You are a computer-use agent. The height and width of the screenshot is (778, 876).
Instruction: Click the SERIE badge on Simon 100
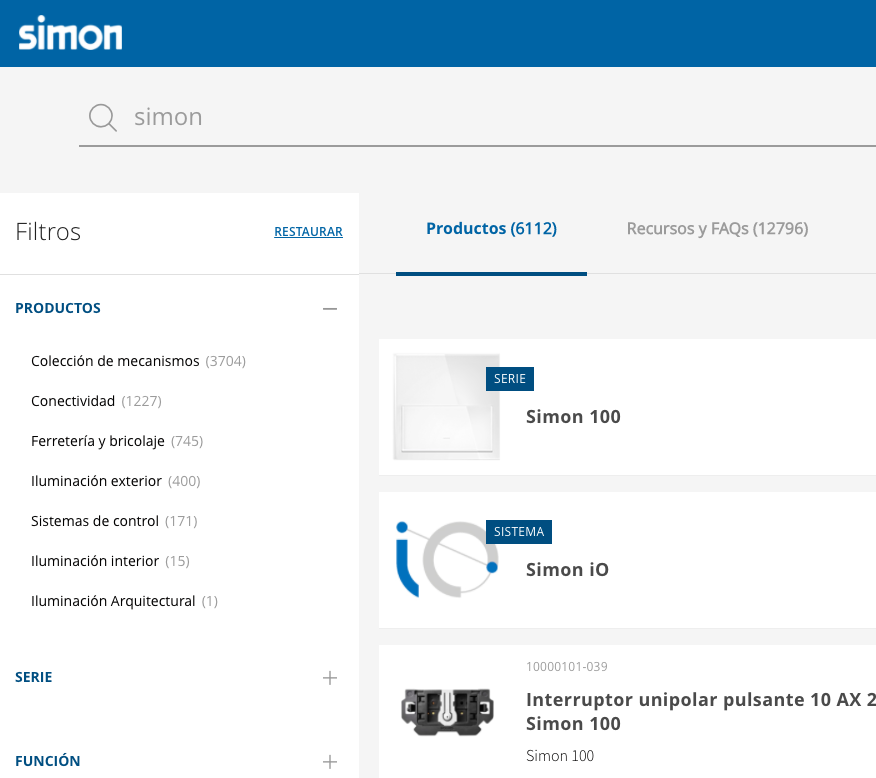click(510, 379)
